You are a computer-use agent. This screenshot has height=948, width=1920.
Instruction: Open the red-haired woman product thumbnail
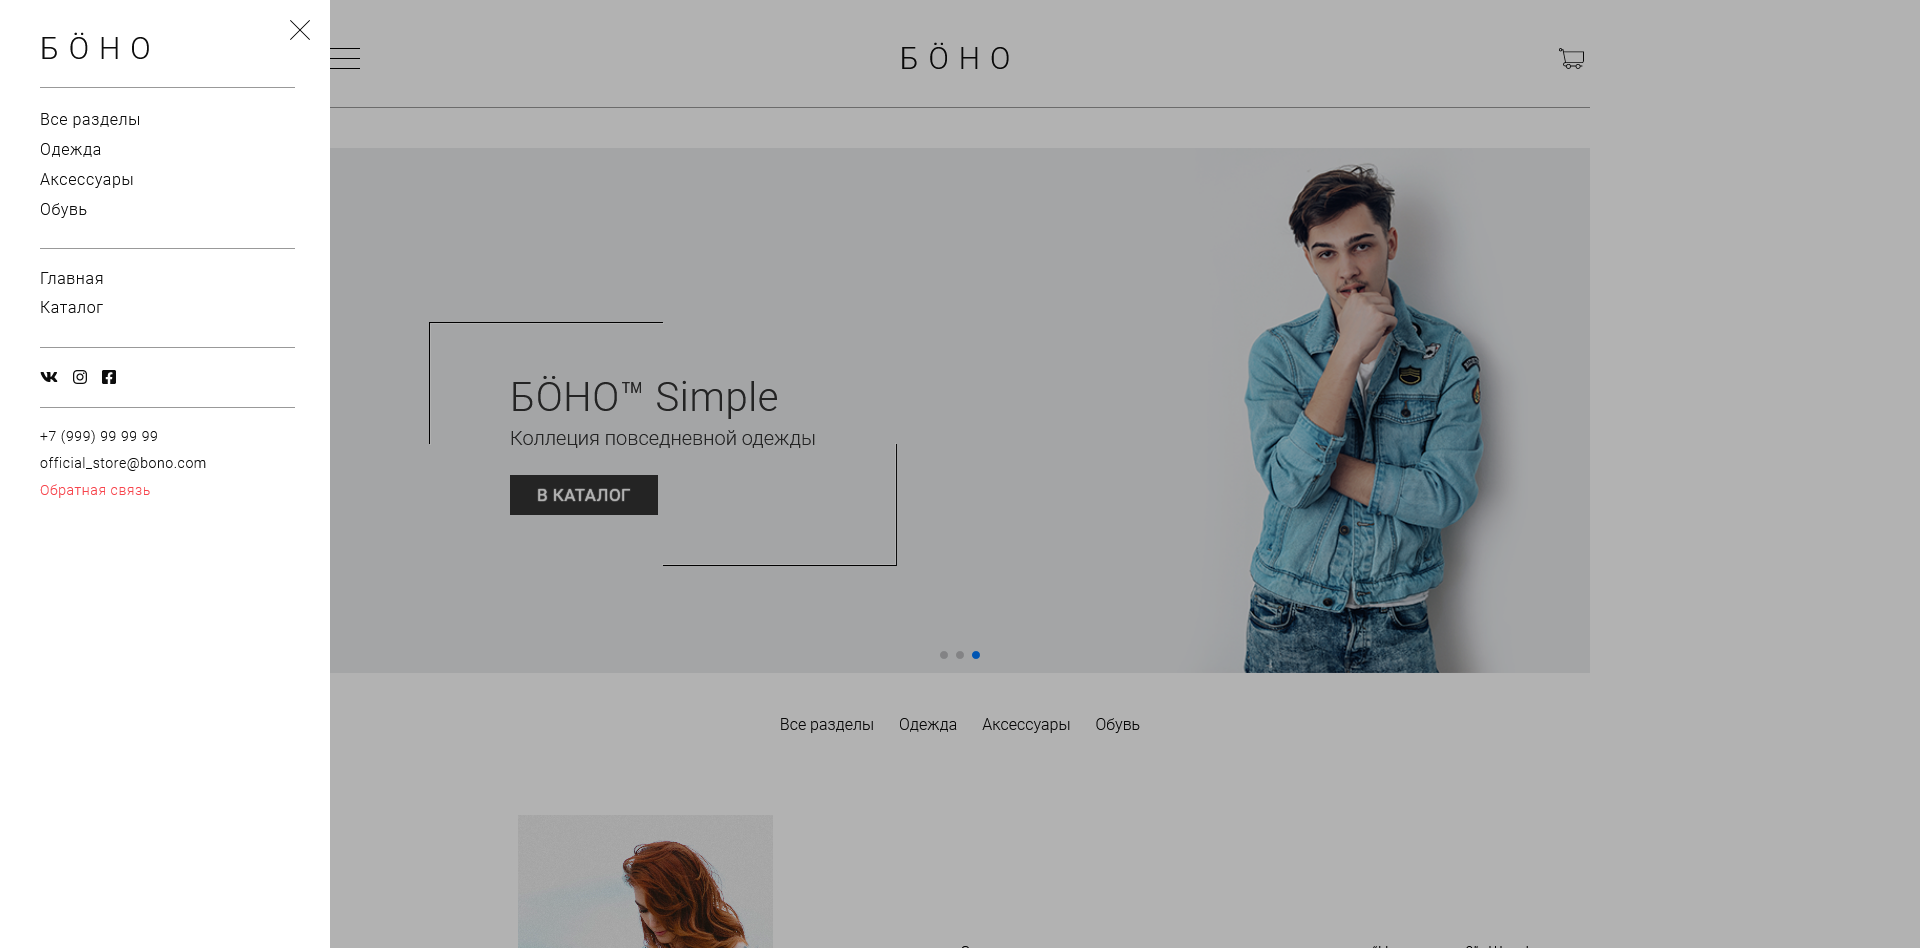pyautogui.click(x=645, y=881)
